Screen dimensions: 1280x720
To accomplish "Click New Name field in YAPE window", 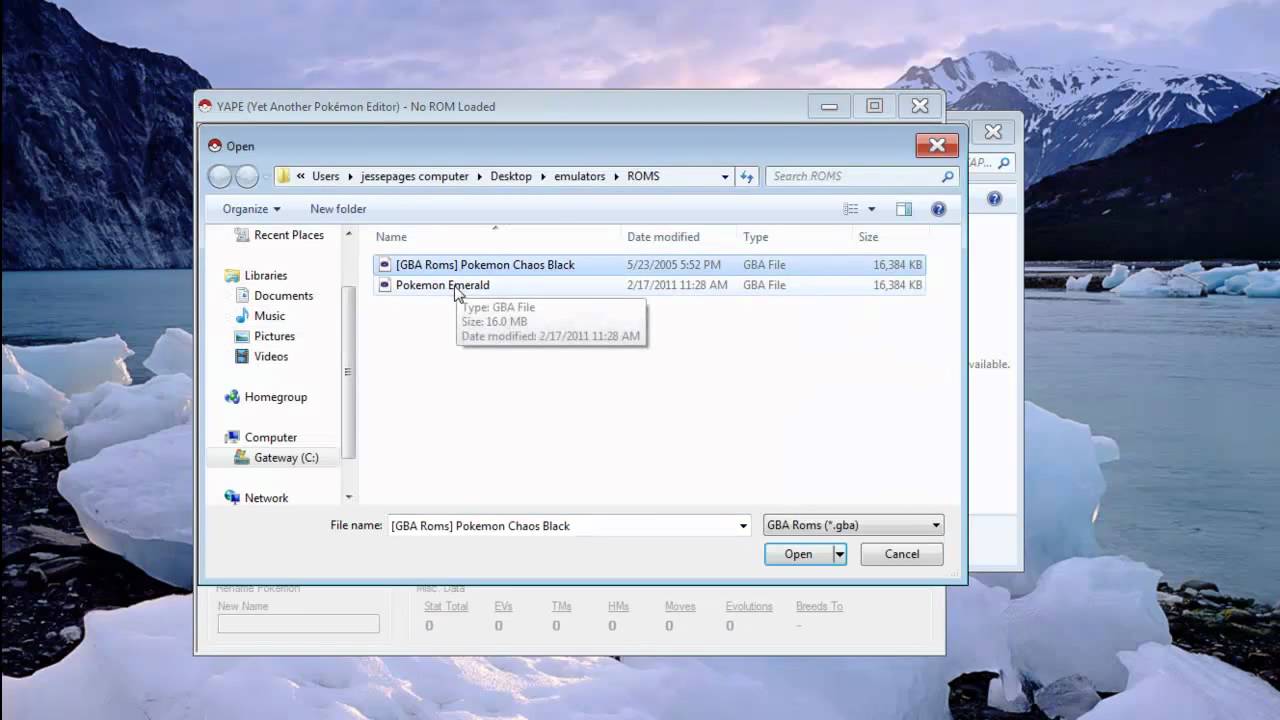I will coord(298,624).
